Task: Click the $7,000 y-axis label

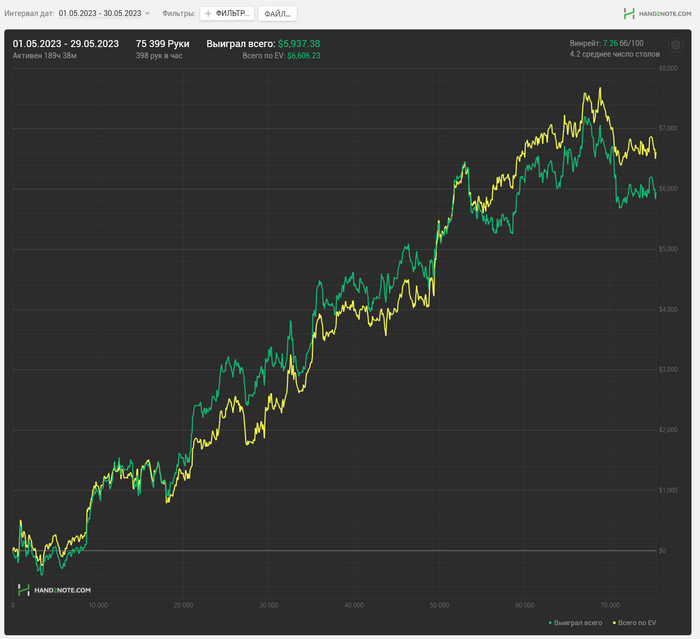Action: pos(668,129)
